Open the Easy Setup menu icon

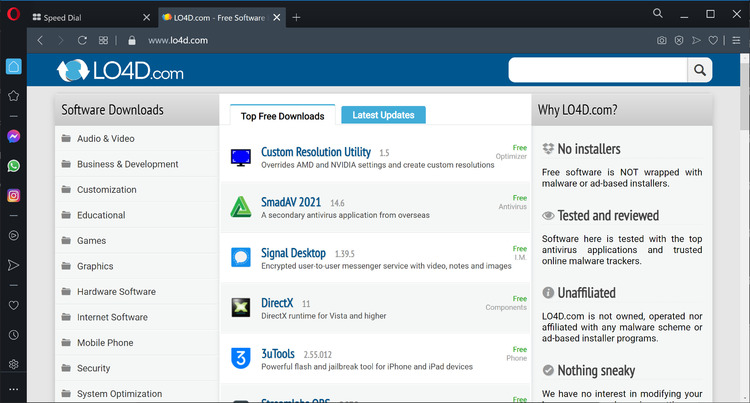(x=736, y=41)
